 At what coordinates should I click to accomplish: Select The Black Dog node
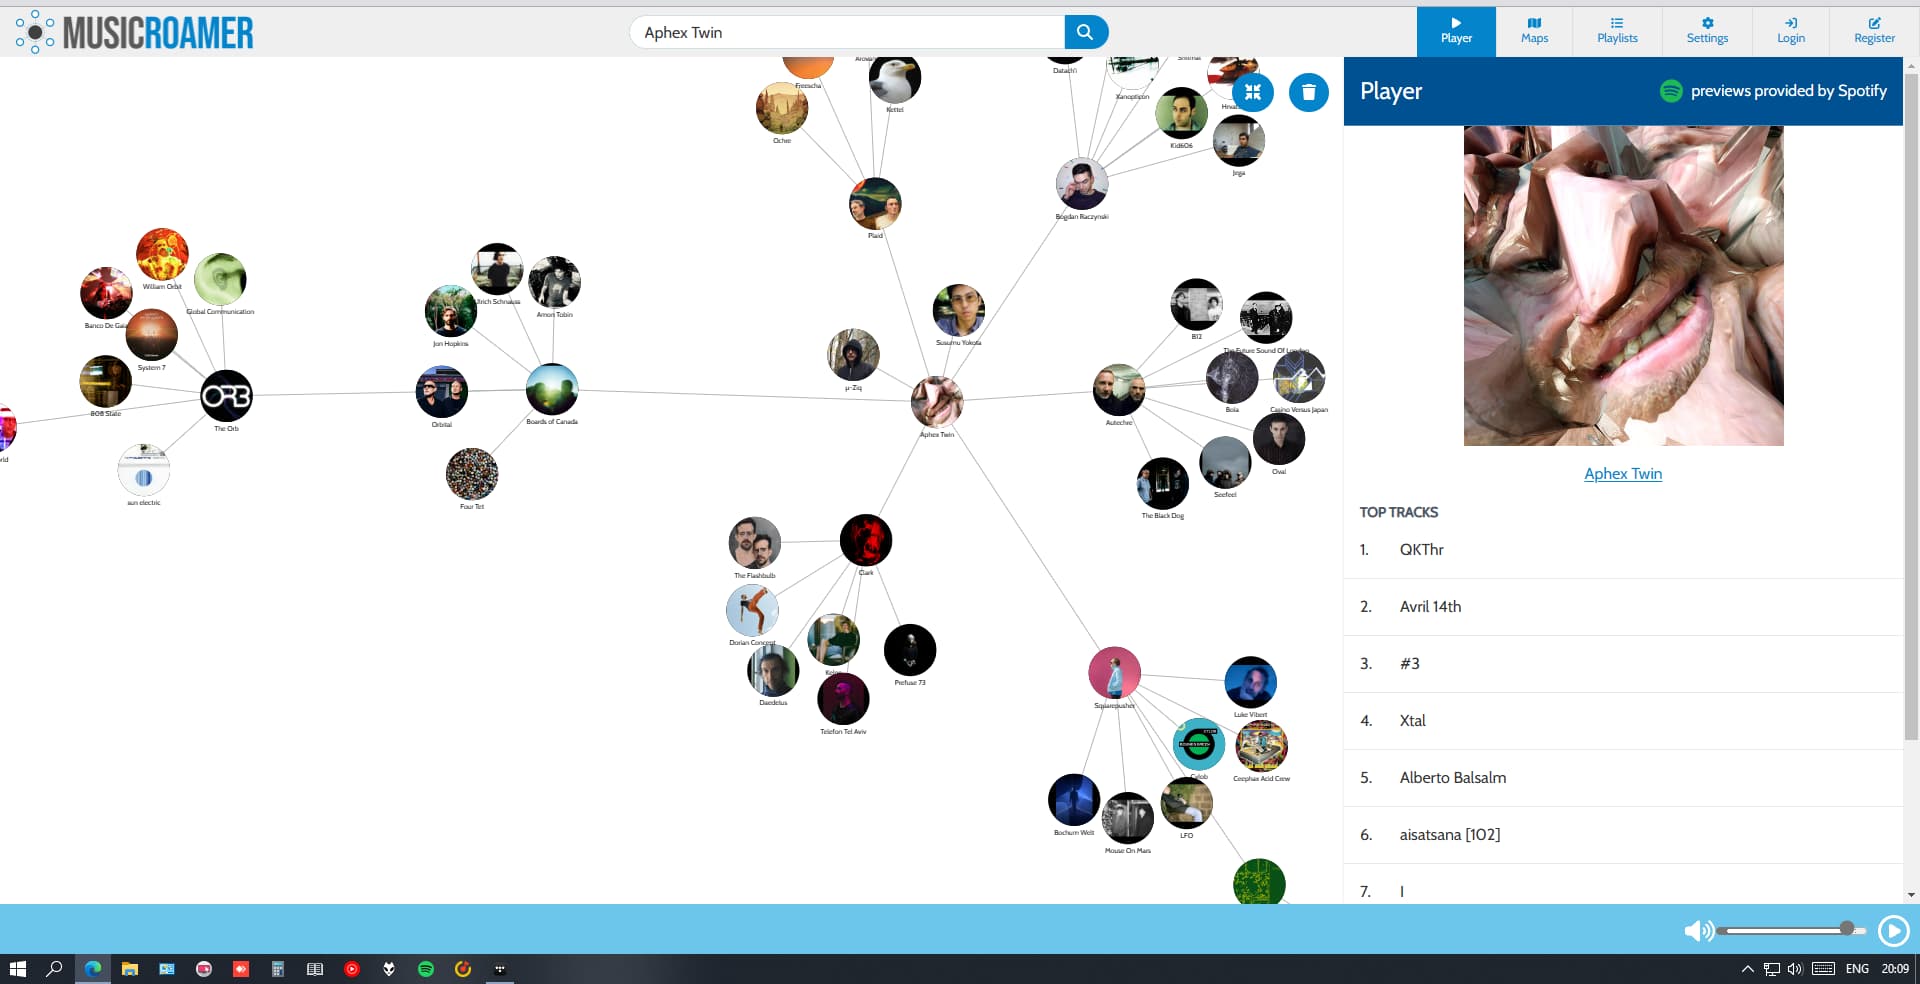click(1163, 483)
